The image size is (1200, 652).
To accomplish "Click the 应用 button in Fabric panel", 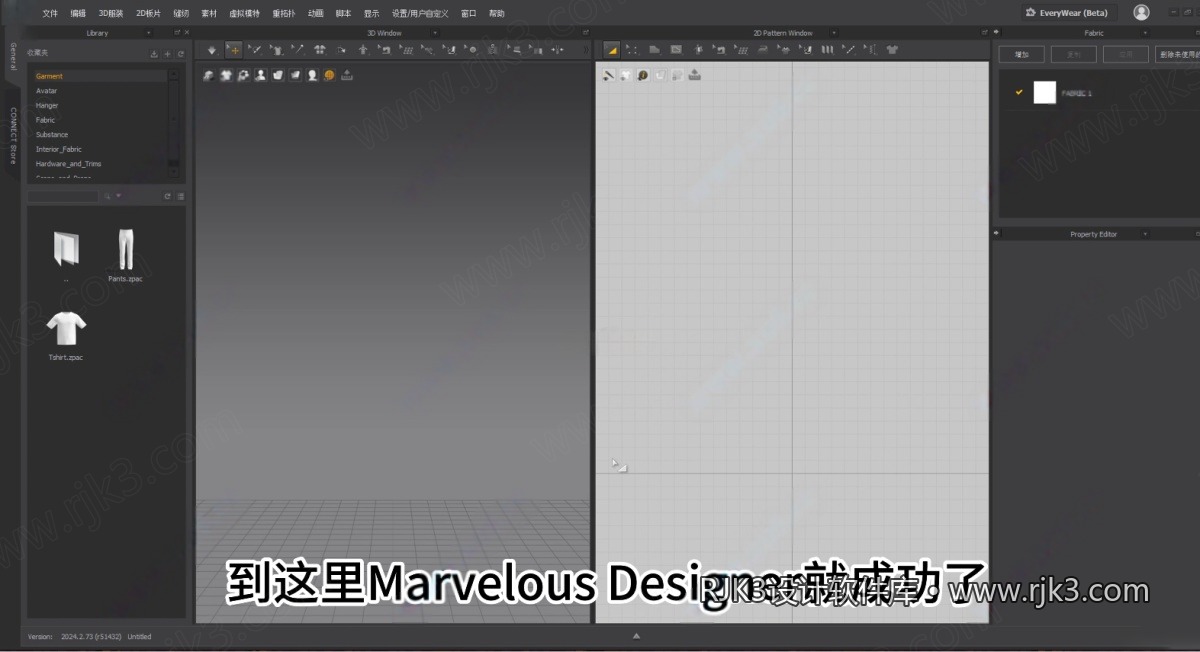I will [1126, 54].
